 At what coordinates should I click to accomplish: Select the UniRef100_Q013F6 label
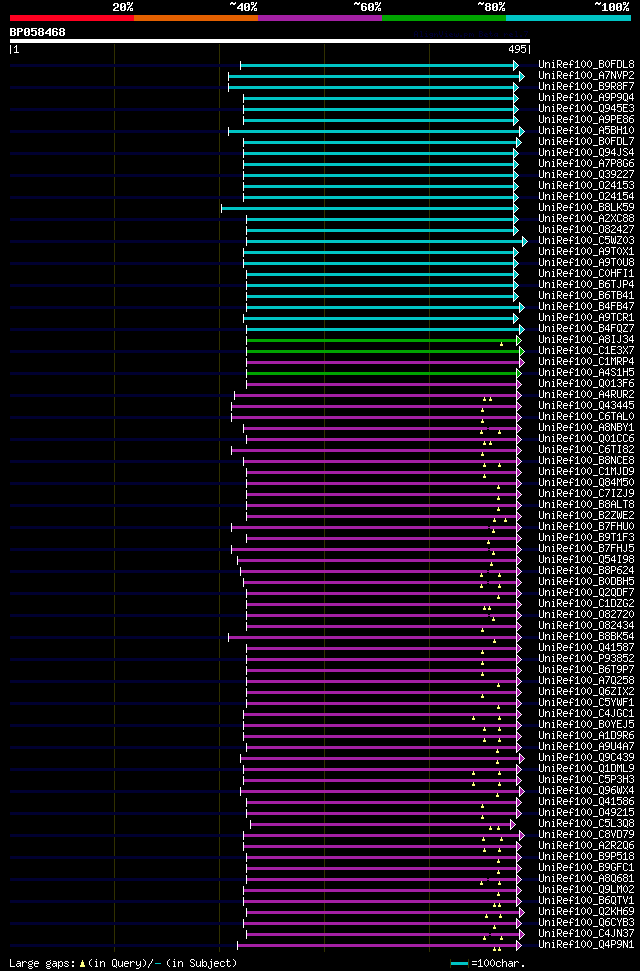pos(586,385)
